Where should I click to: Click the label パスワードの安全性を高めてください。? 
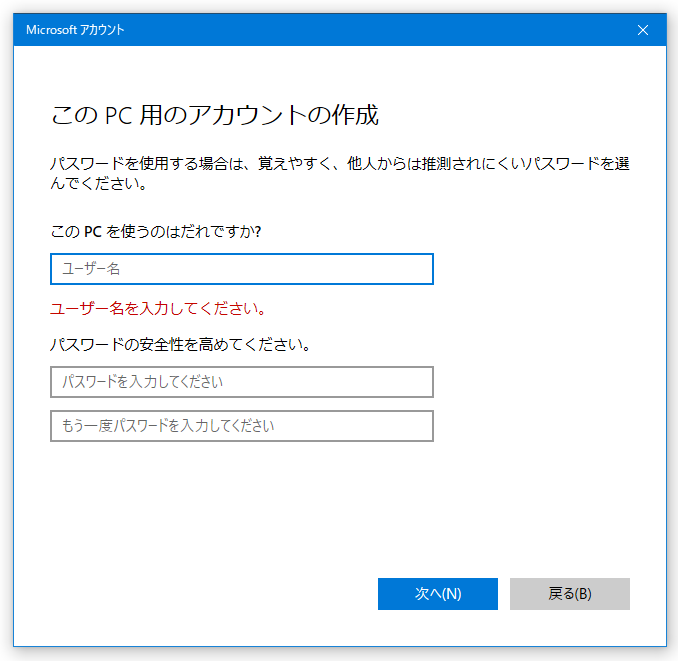(180, 345)
